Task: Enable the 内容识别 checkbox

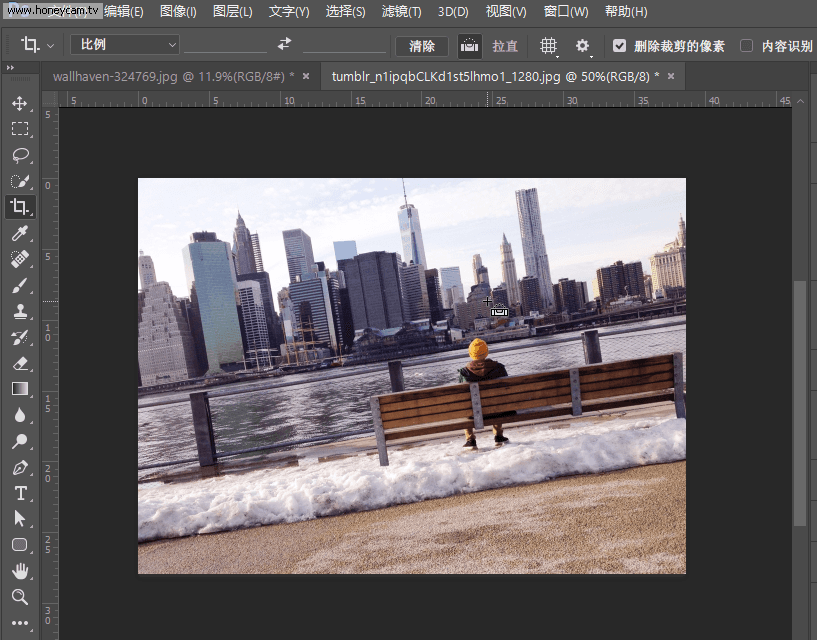Action: tap(746, 46)
